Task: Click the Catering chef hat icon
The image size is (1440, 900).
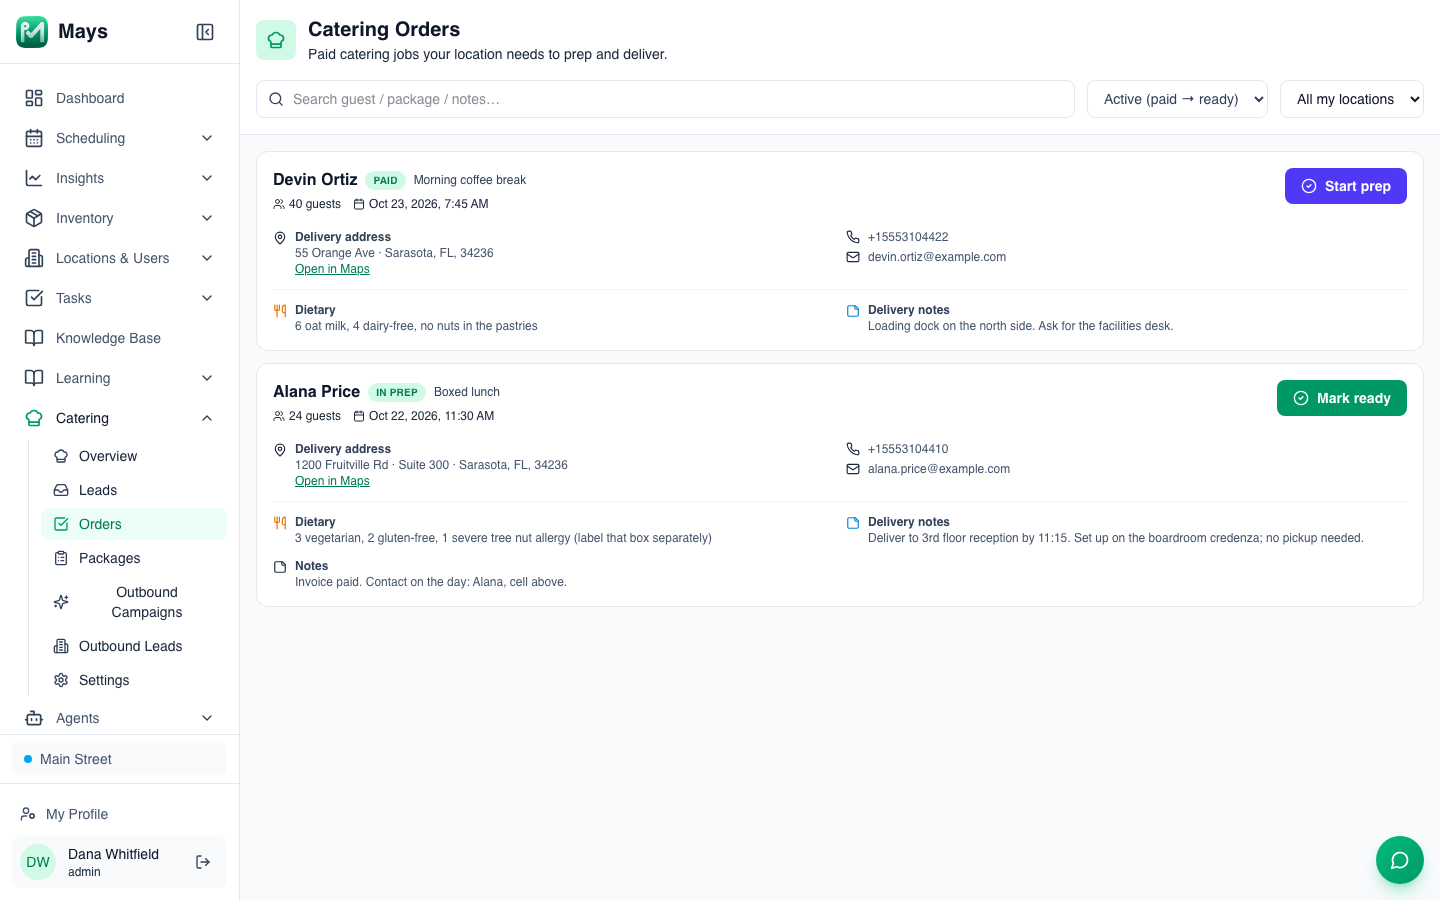Action: (34, 418)
